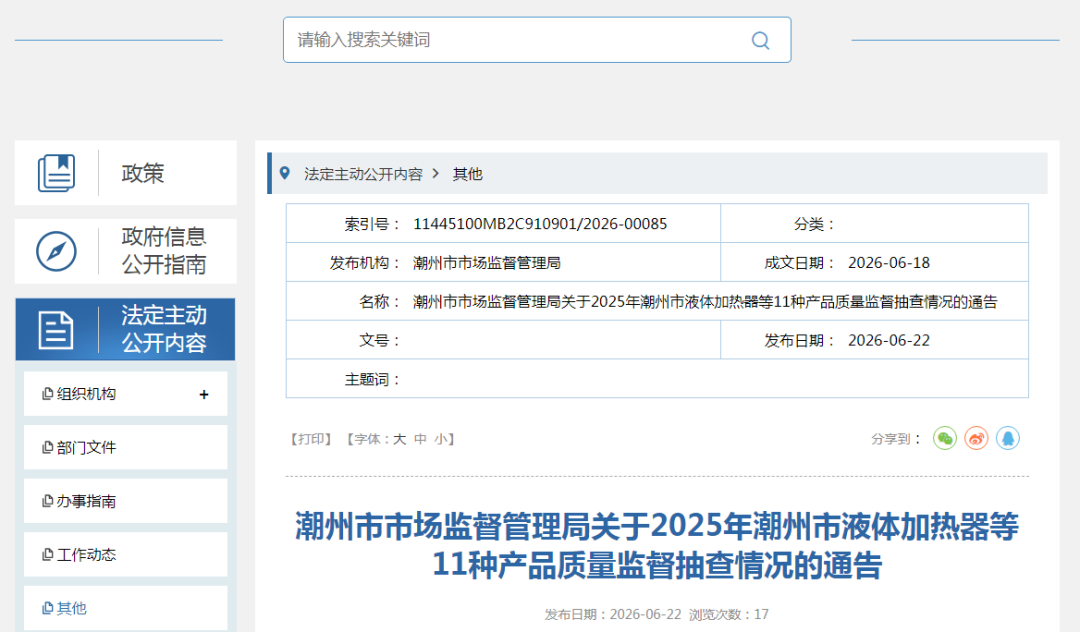The width and height of the screenshot is (1080, 632).
Task: Set font size to 小
Action: point(442,439)
